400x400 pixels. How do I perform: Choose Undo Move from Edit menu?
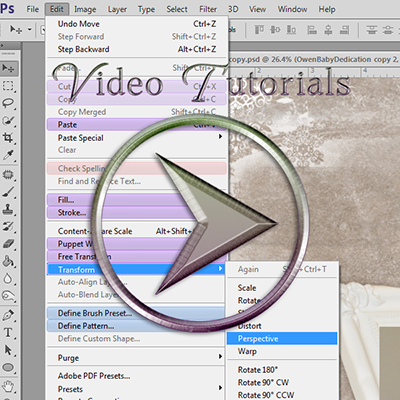[x=137, y=24]
